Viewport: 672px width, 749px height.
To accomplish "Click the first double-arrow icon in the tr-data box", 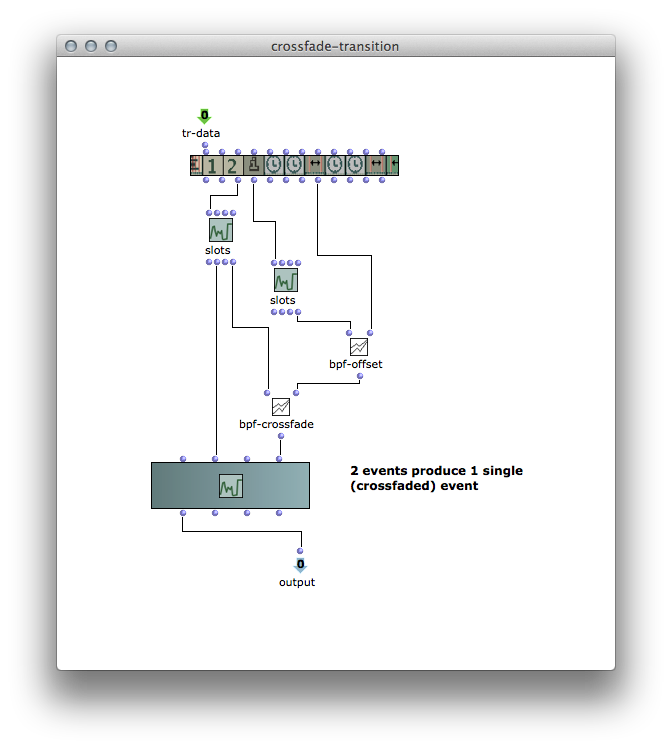I will pos(315,165).
